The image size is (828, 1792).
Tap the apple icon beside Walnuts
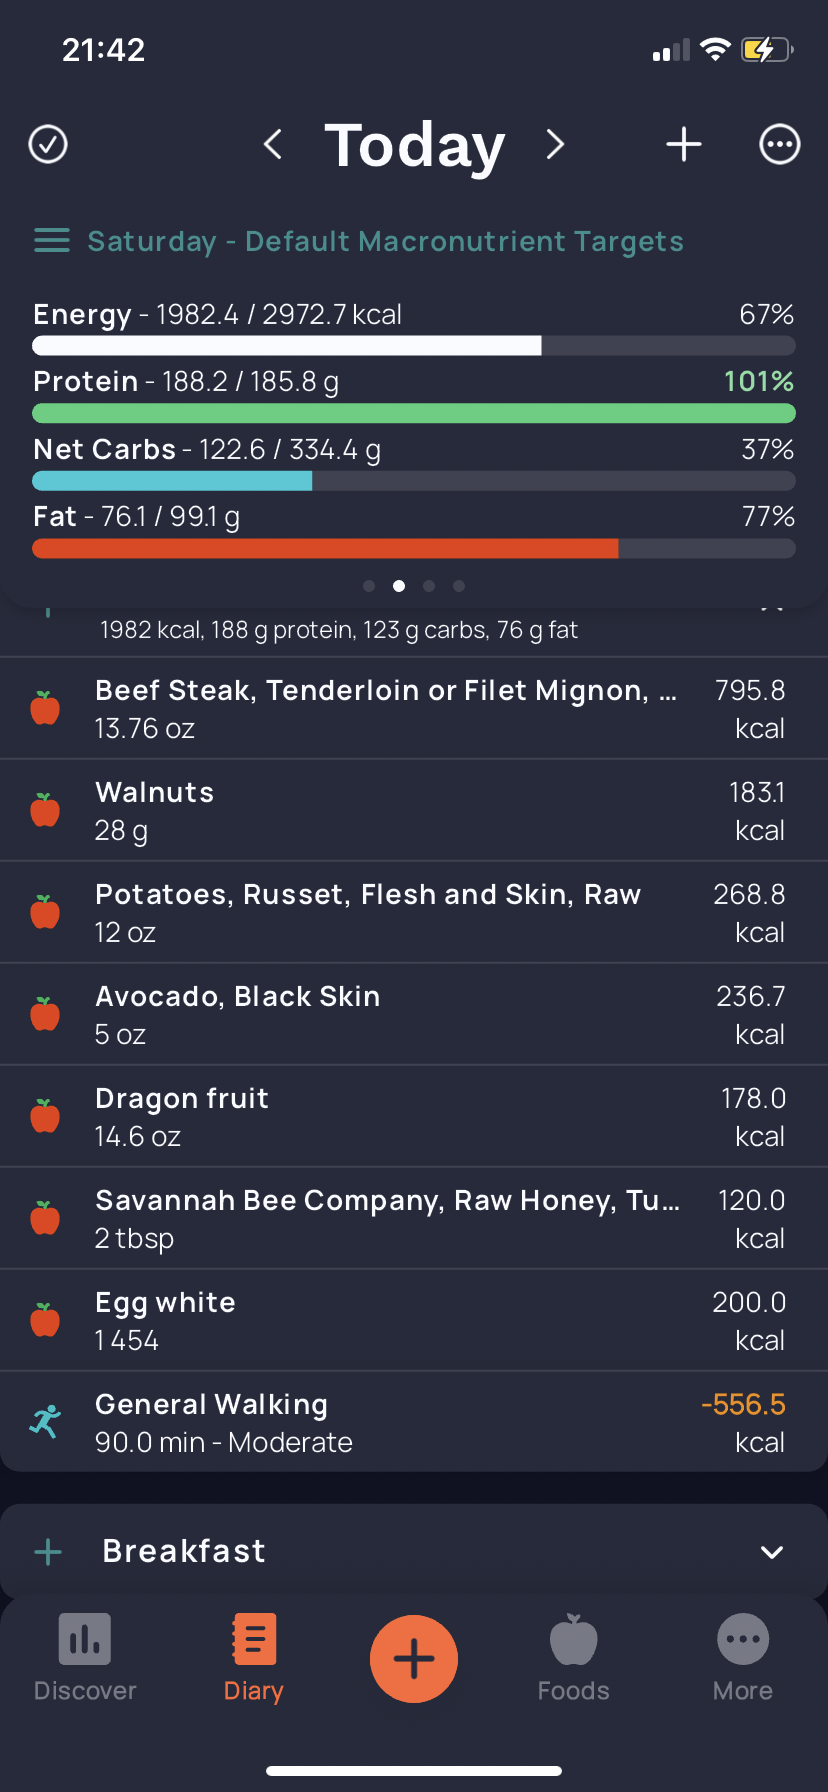tap(45, 810)
